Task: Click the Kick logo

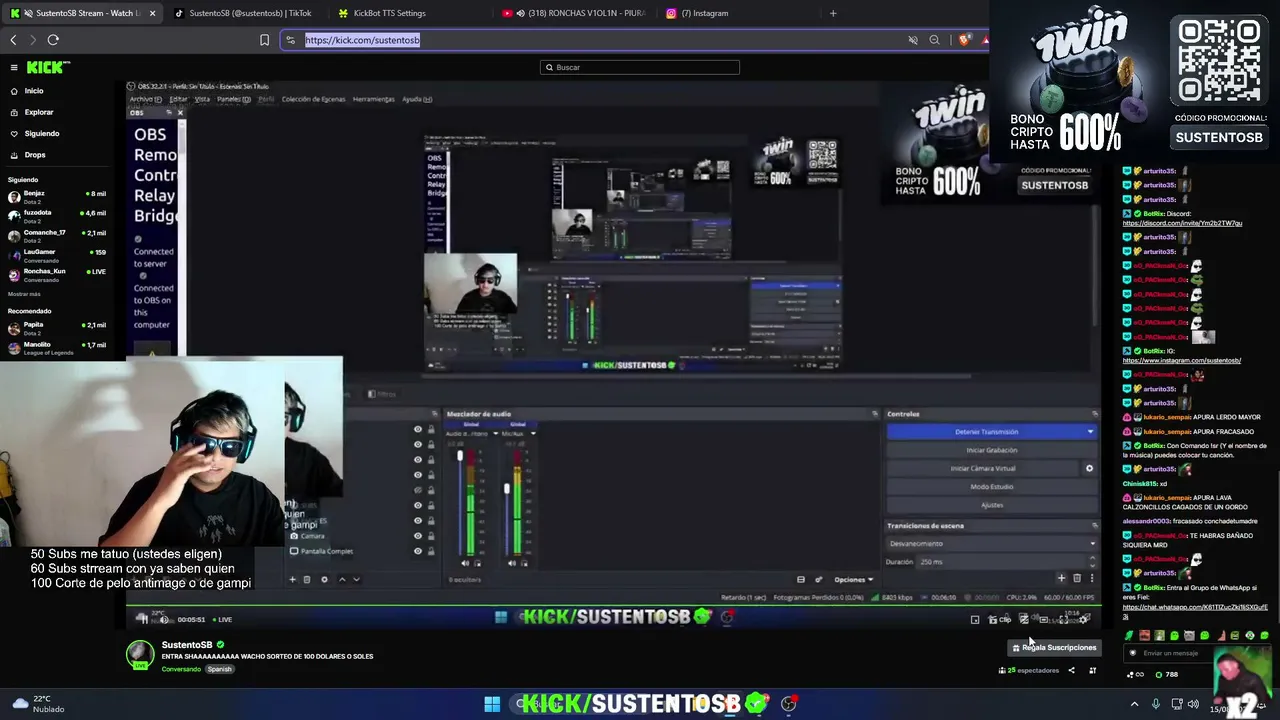Action: (48, 67)
